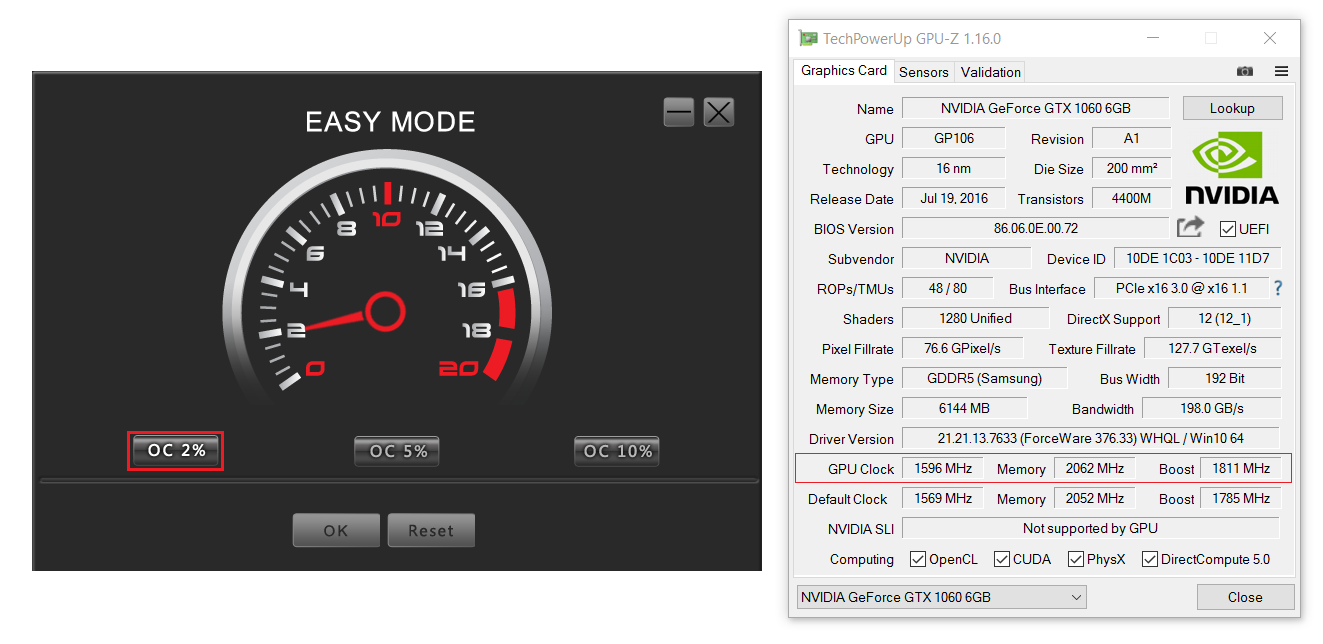This screenshot has width=1323, height=644.
Task: Click the Die Size 200 mm² field
Action: tap(1131, 168)
